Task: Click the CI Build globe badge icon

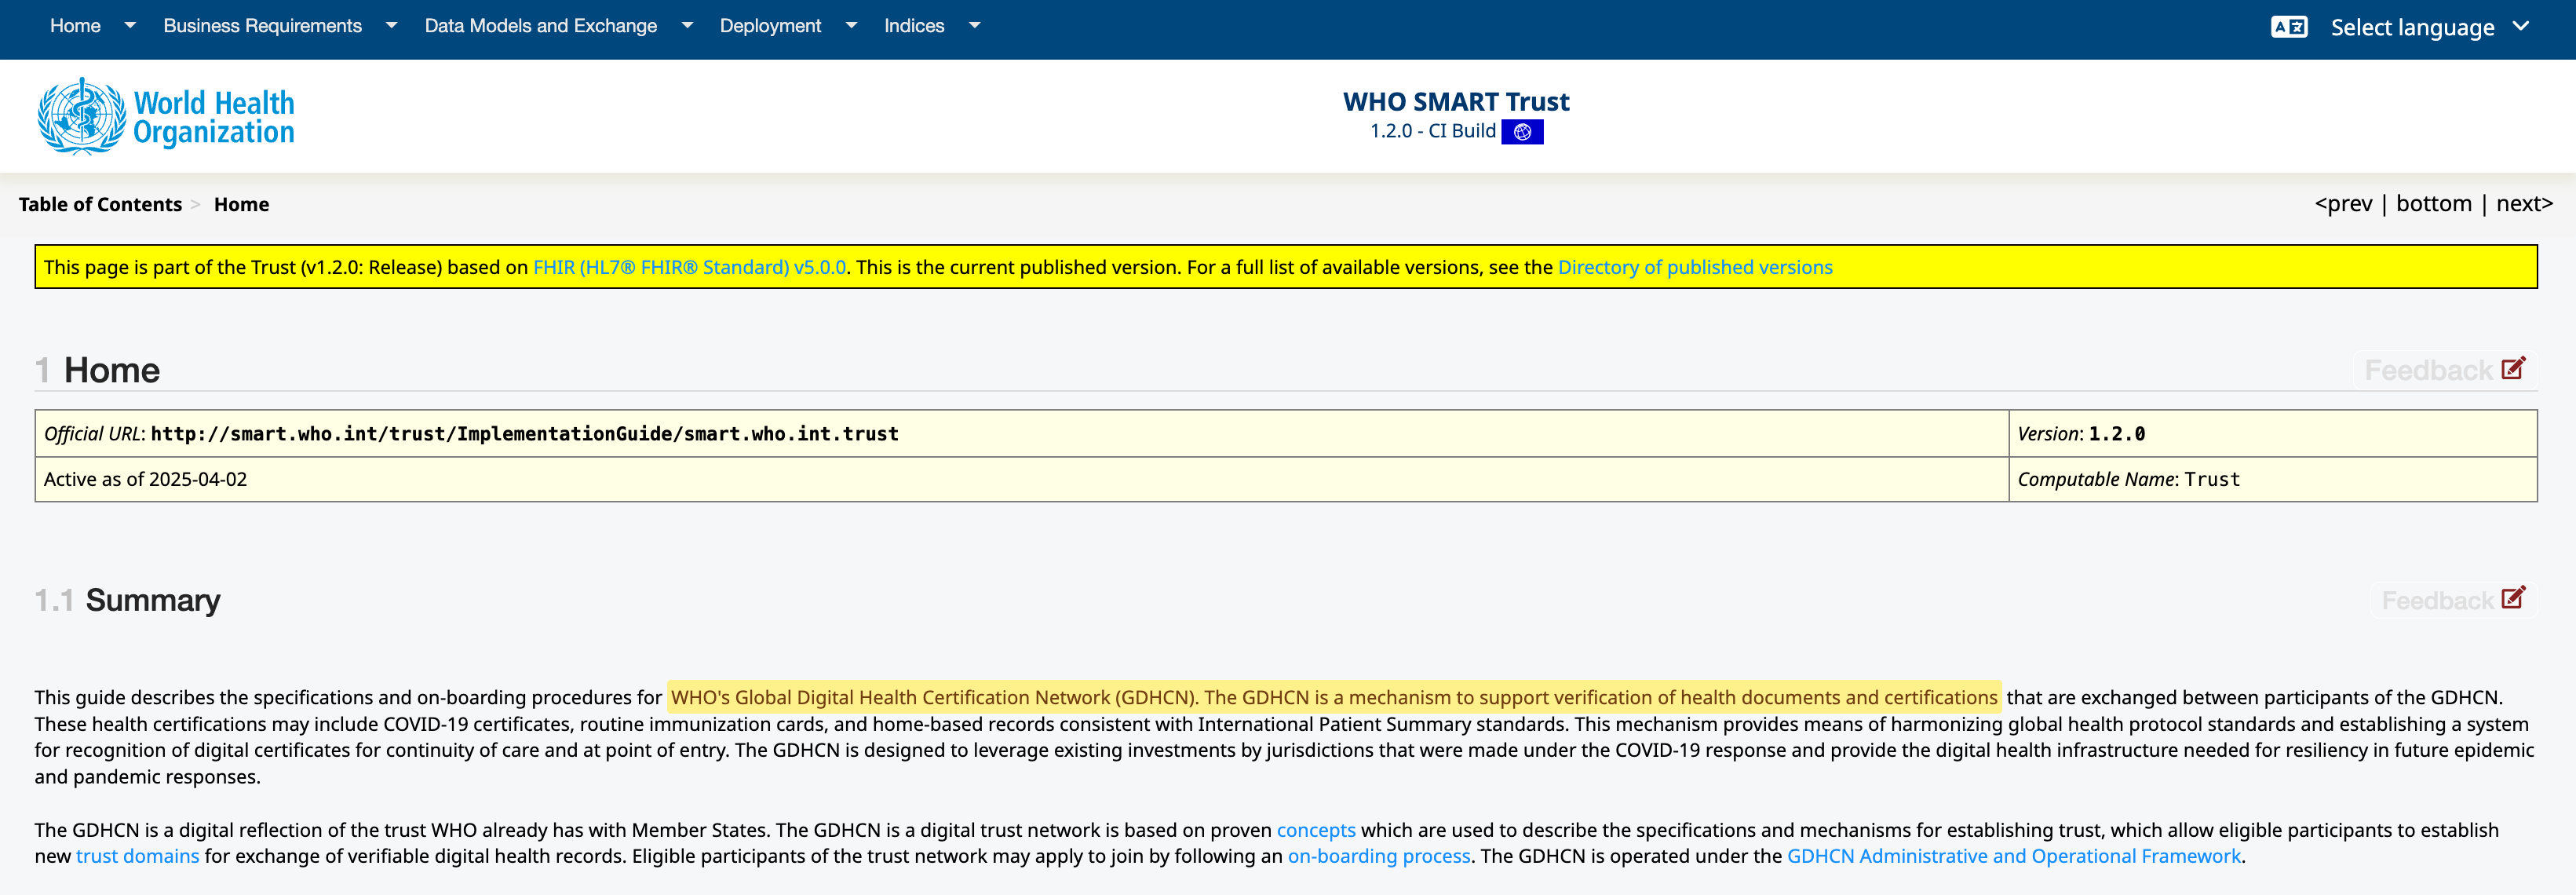Action: 1521,132
